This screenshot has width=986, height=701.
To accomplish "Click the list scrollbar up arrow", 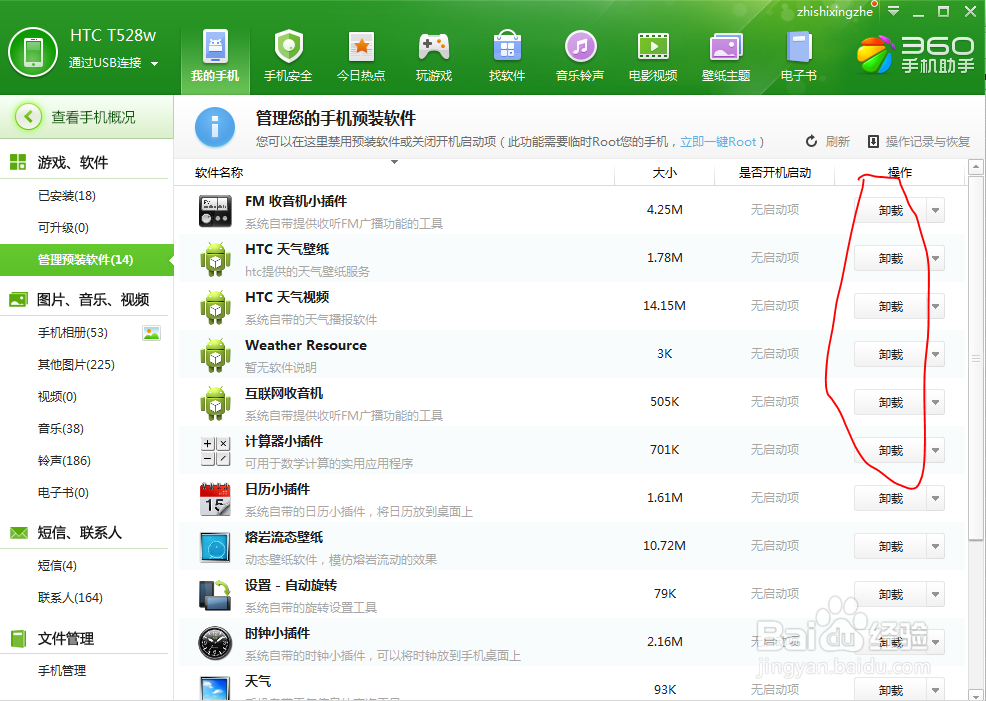I will point(975,167).
